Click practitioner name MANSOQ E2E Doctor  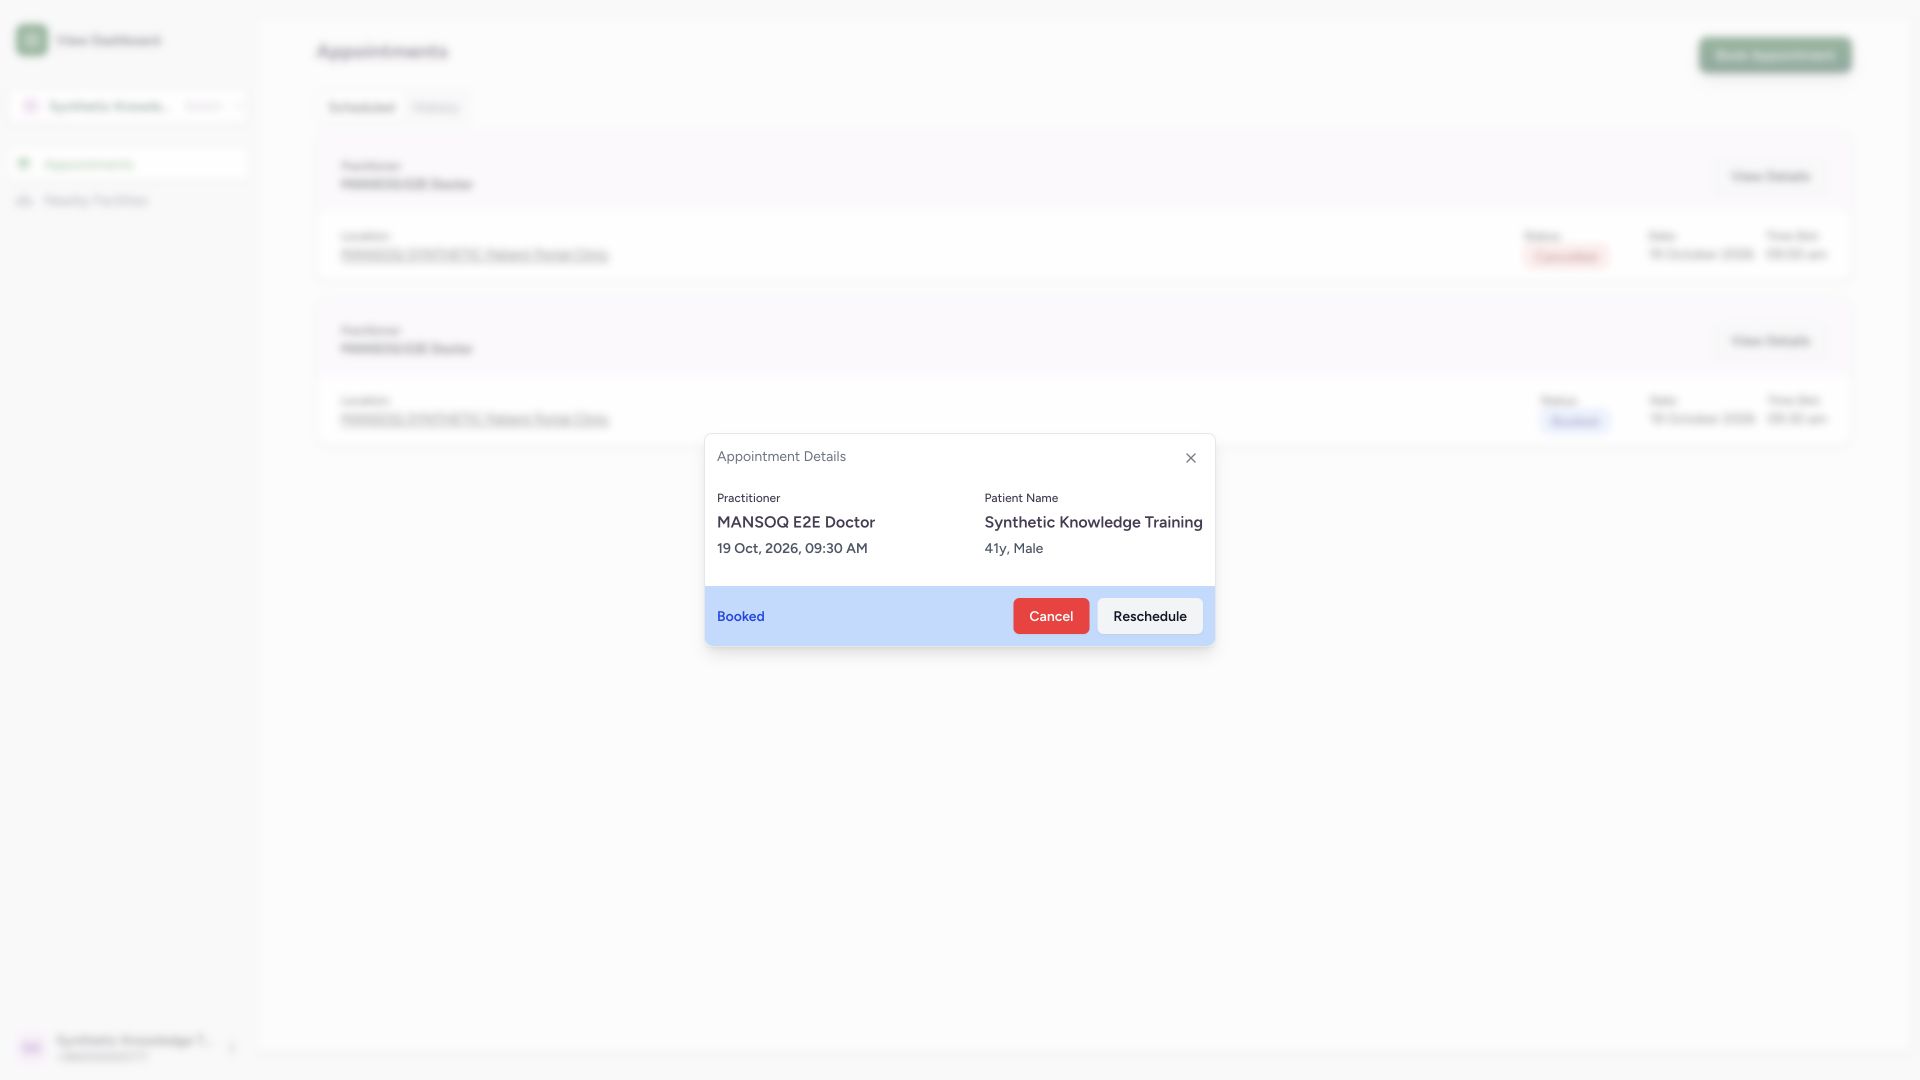click(x=796, y=522)
